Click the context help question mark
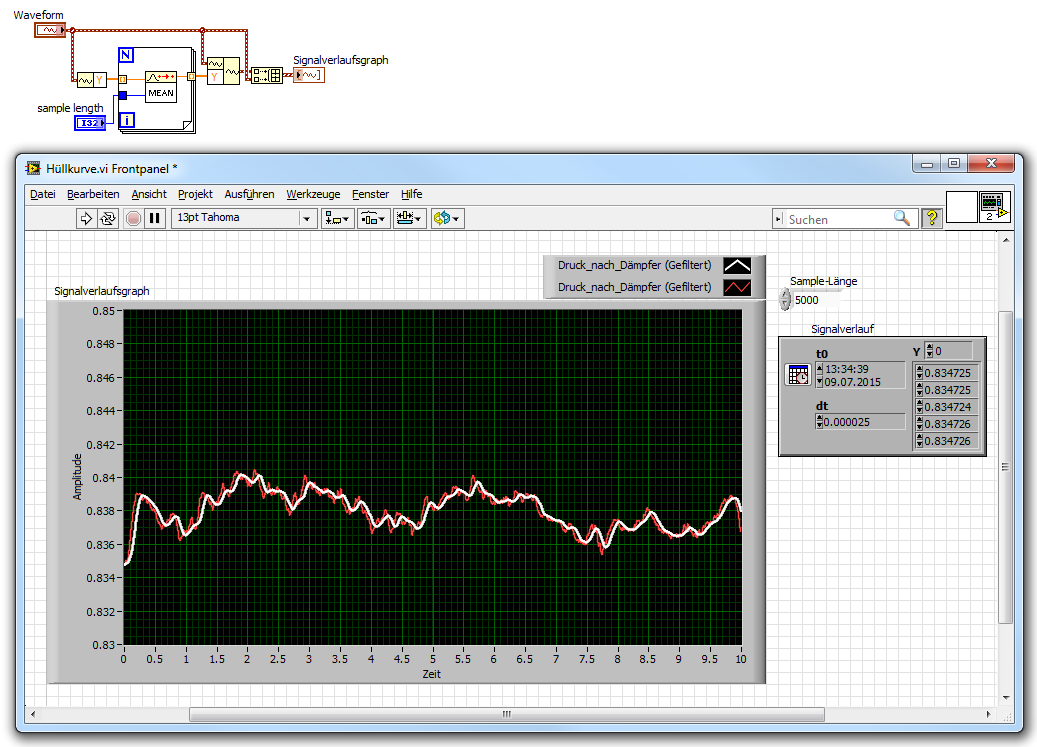1037x747 pixels. click(x=931, y=218)
